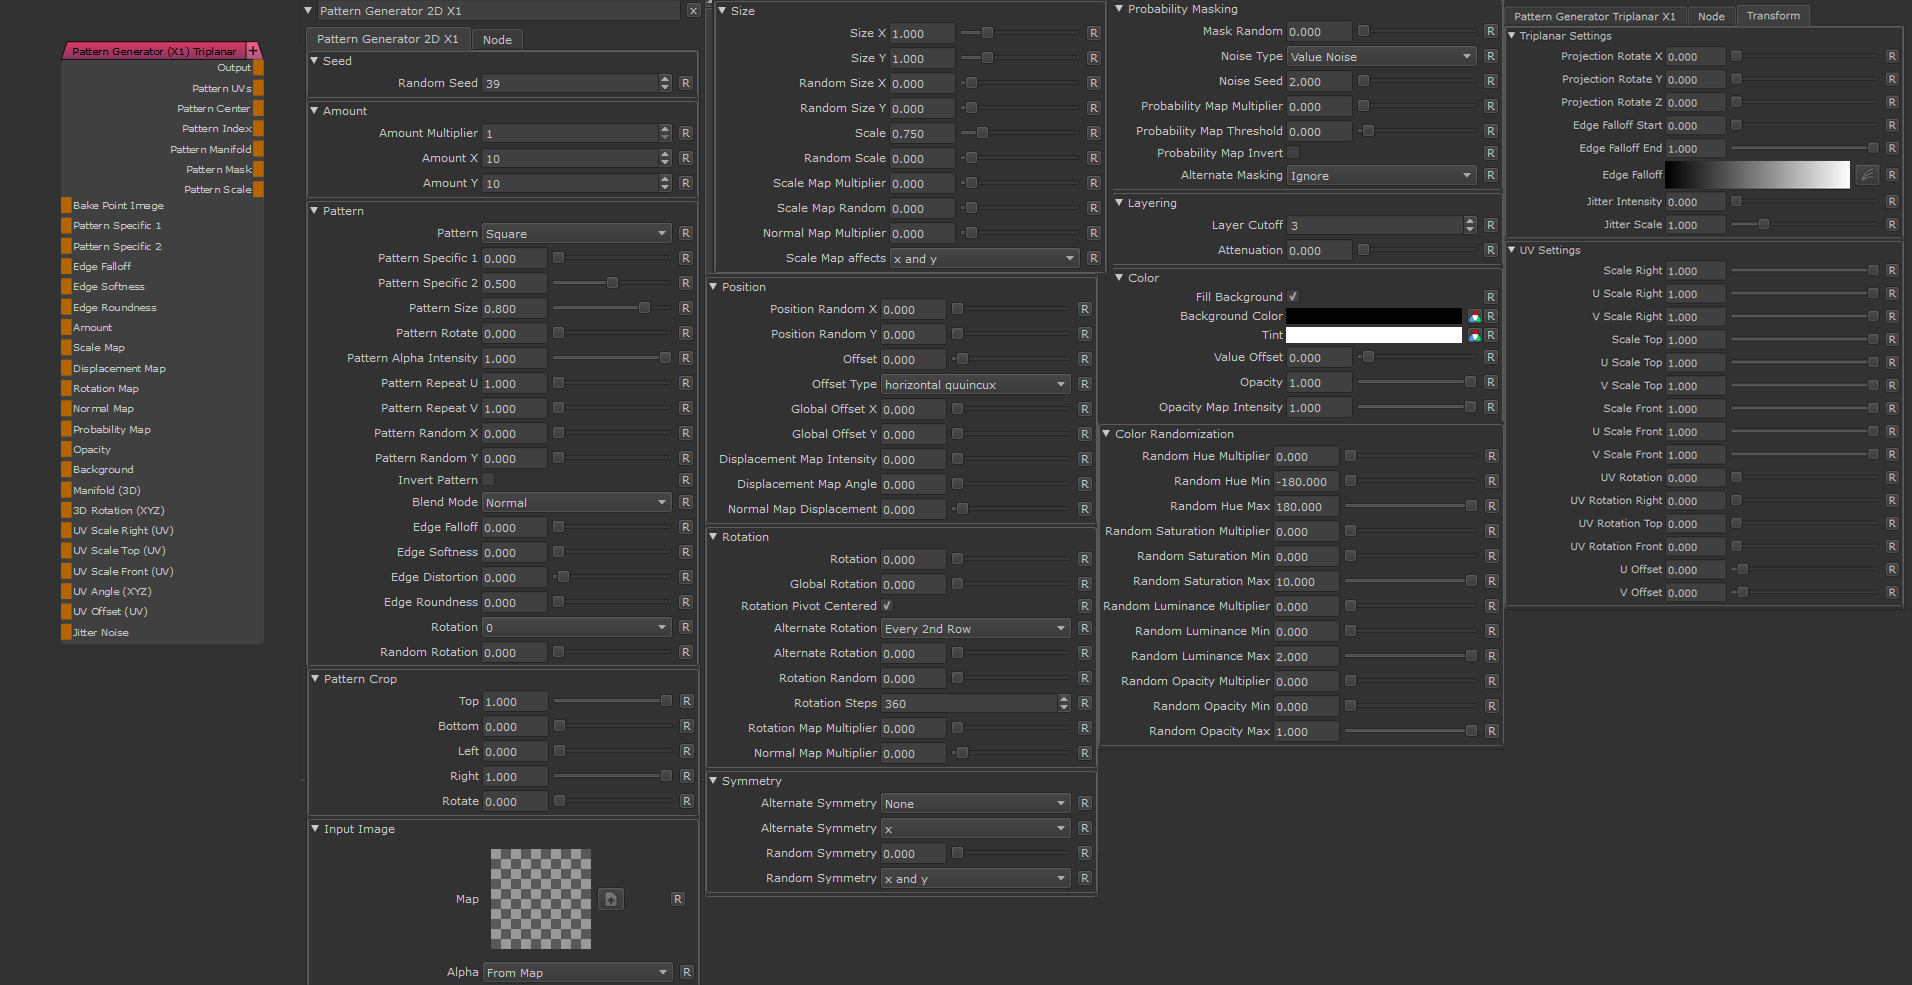Toggle the Rotation Pivot Centered checkbox

click(x=887, y=606)
